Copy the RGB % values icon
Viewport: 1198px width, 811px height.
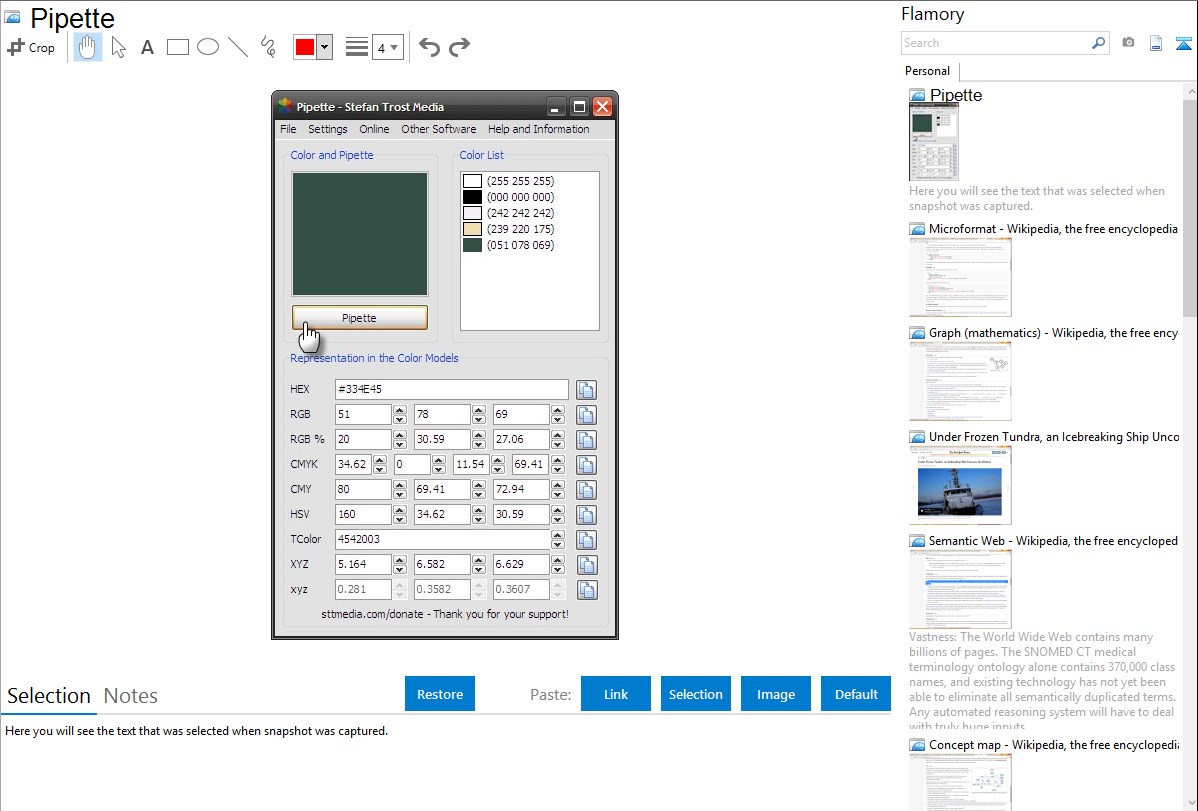[x=586, y=440]
